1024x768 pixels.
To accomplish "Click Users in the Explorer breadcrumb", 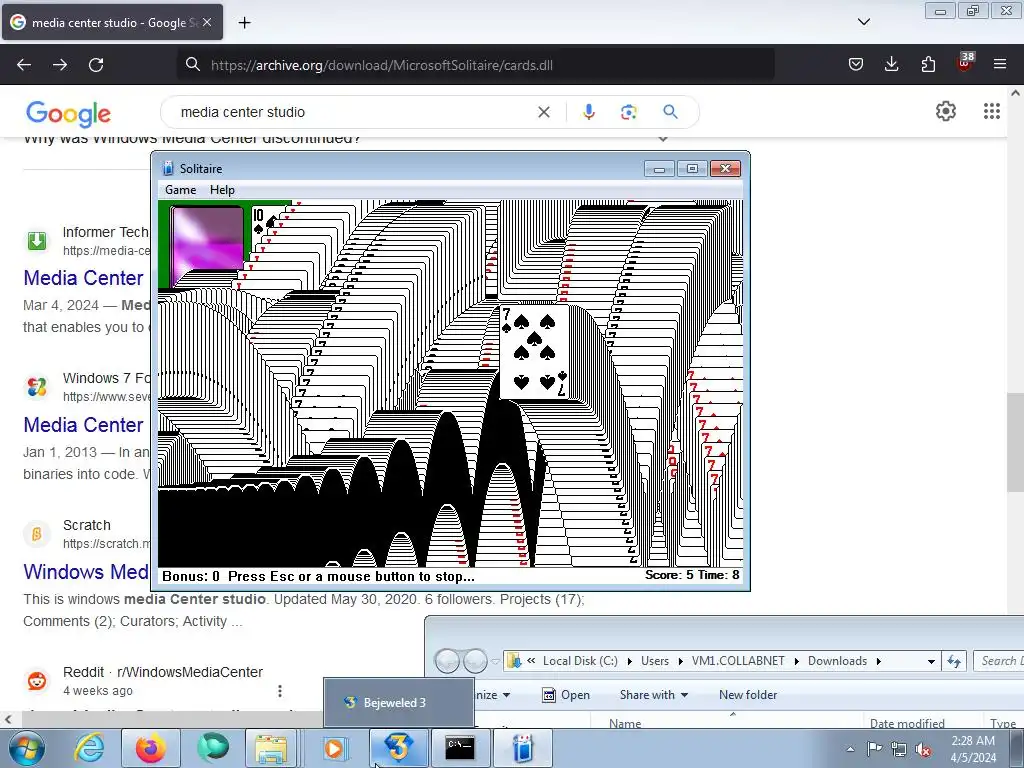I will (x=654, y=661).
